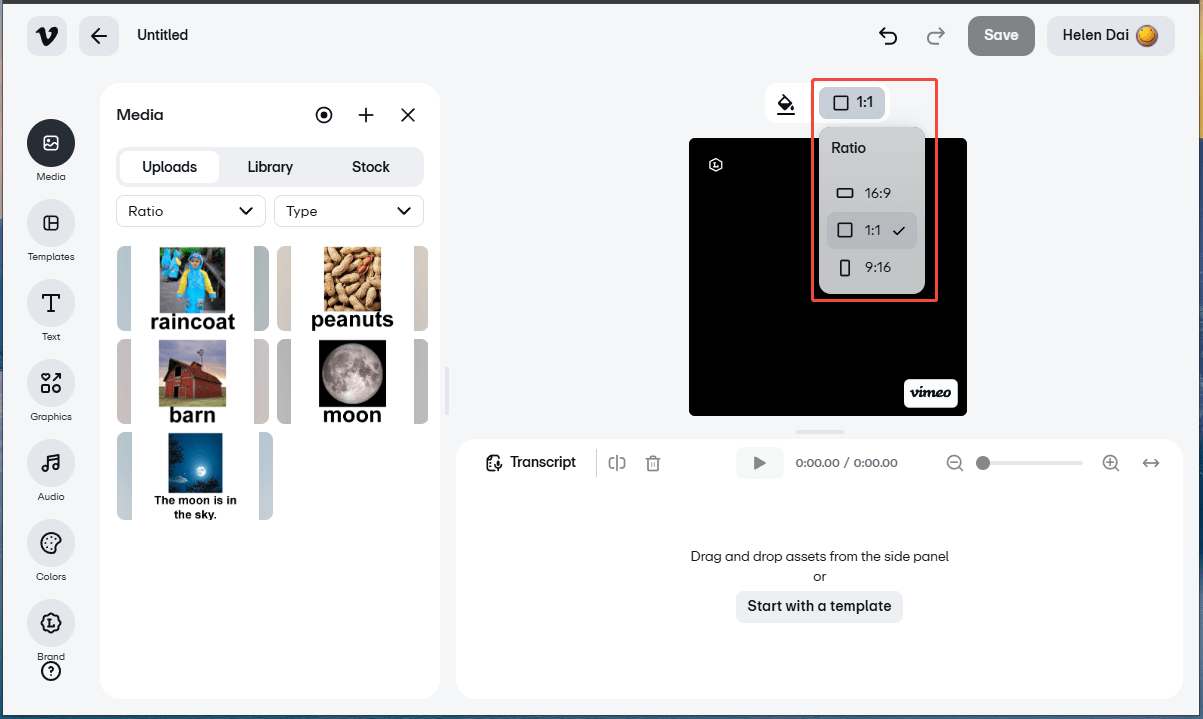Open the Type filter dropdown

348,211
